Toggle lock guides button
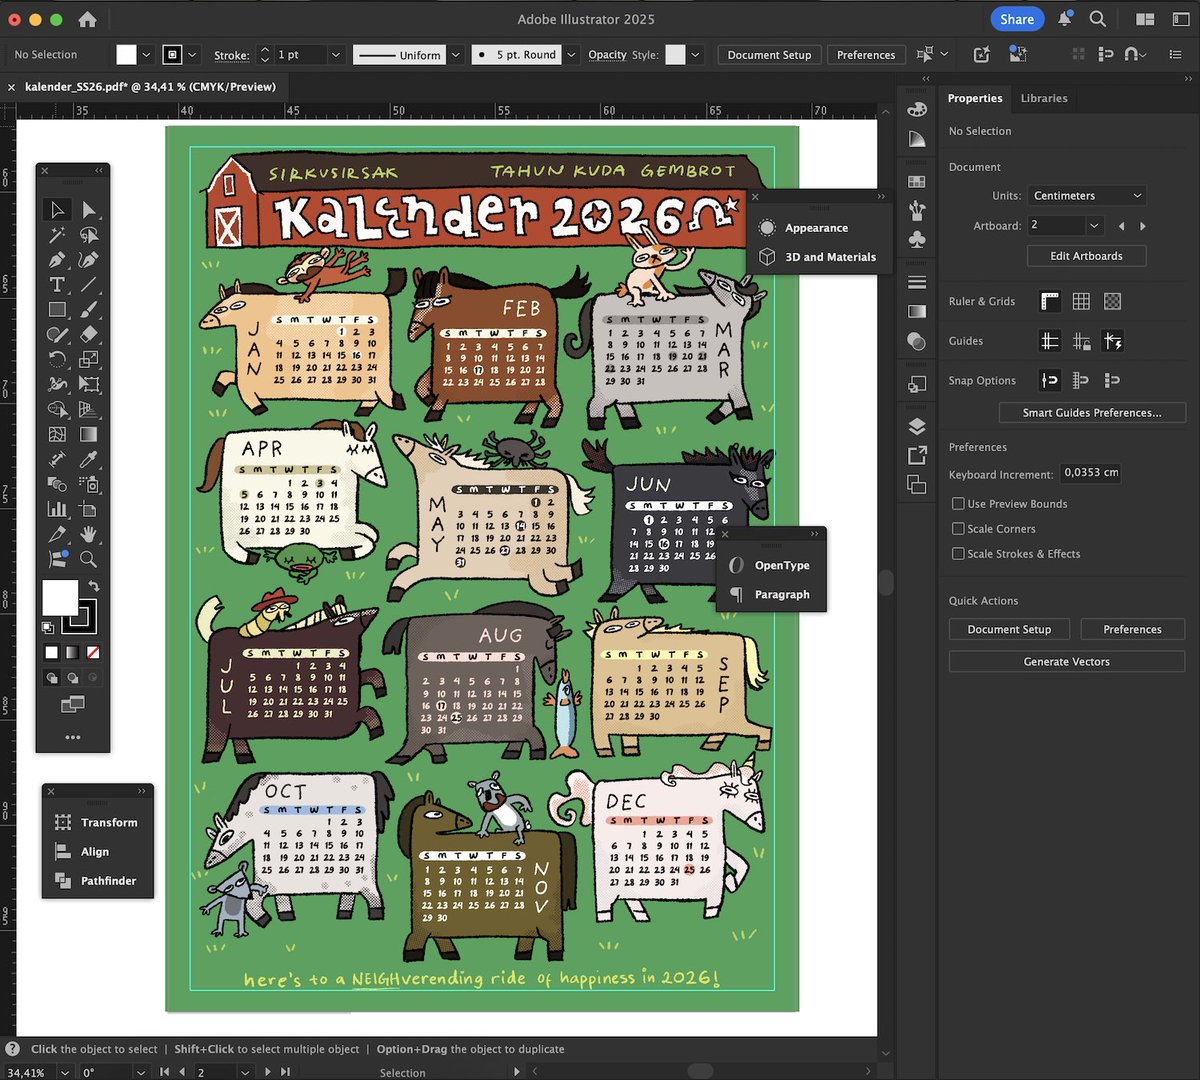The image size is (1200, 1080). click(x=1081, y=341)
